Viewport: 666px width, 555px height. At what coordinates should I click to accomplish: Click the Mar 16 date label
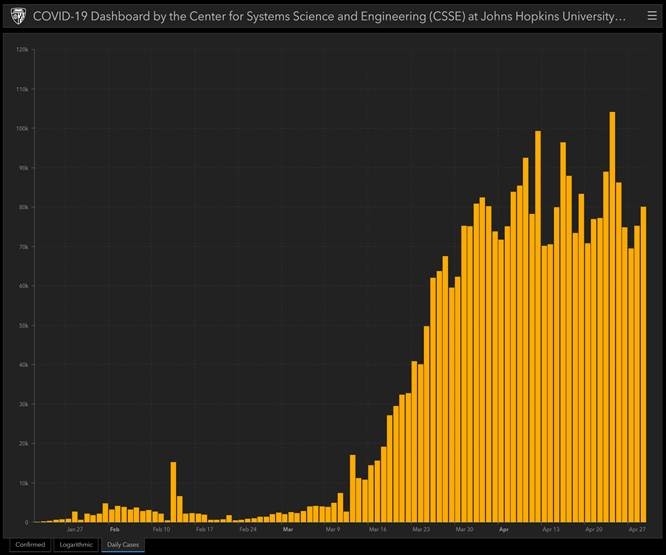(377, 529)
